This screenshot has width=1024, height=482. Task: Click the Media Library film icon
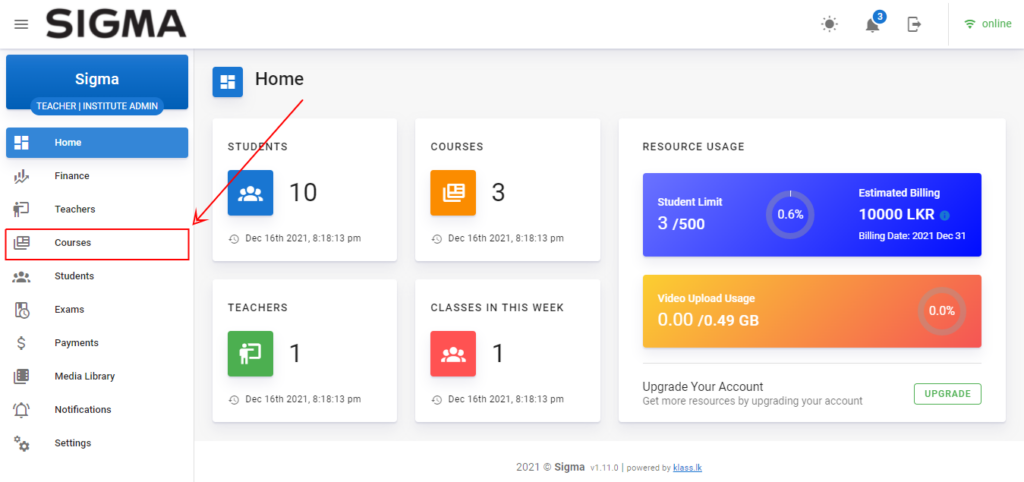point(22,376)
